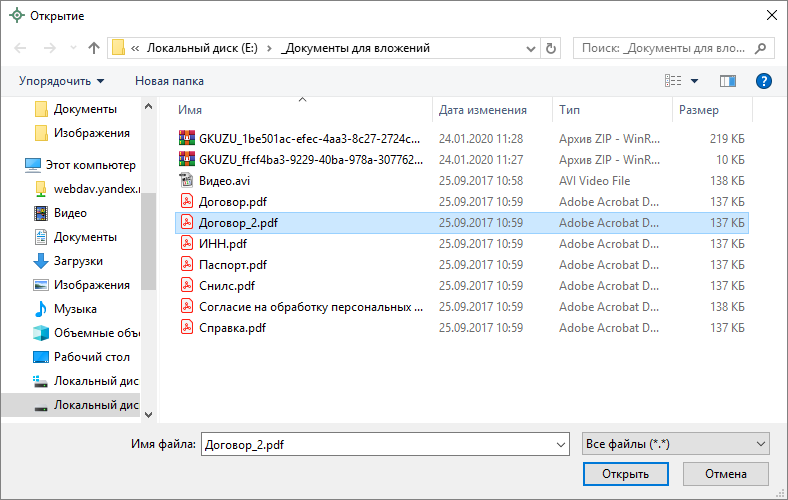The image size is (788, 500).
Task: Click the Музыка folder in sidebar
Action: click(75, 308)
